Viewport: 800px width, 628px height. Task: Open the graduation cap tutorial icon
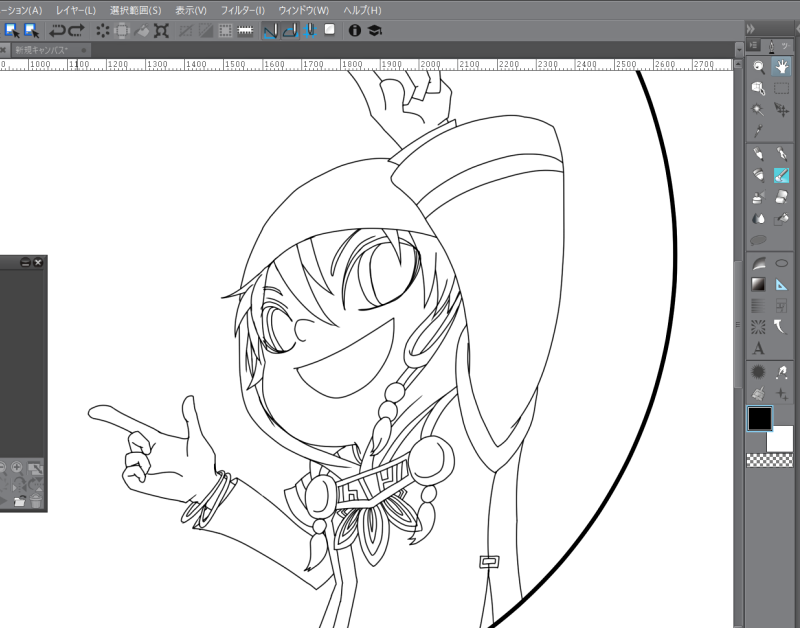pos(374,31)
